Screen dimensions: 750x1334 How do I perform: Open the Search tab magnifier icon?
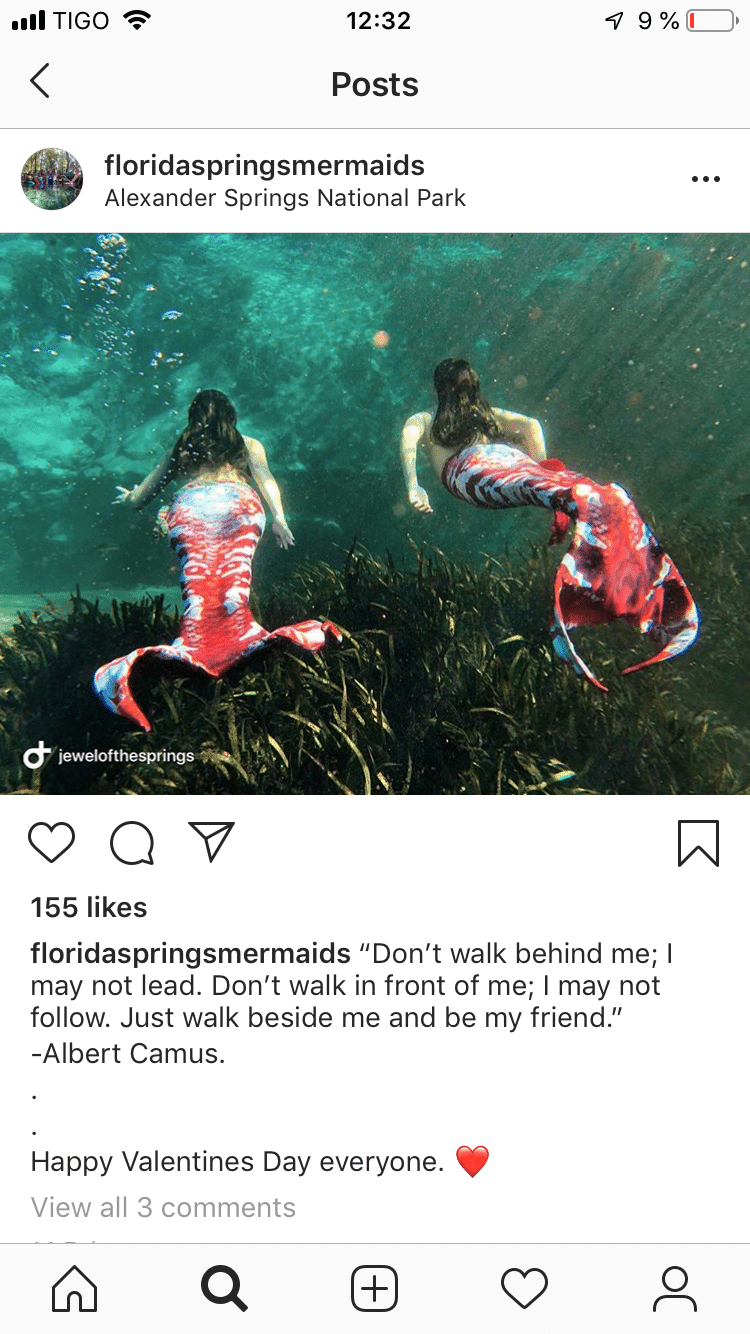coord(224,1289)
